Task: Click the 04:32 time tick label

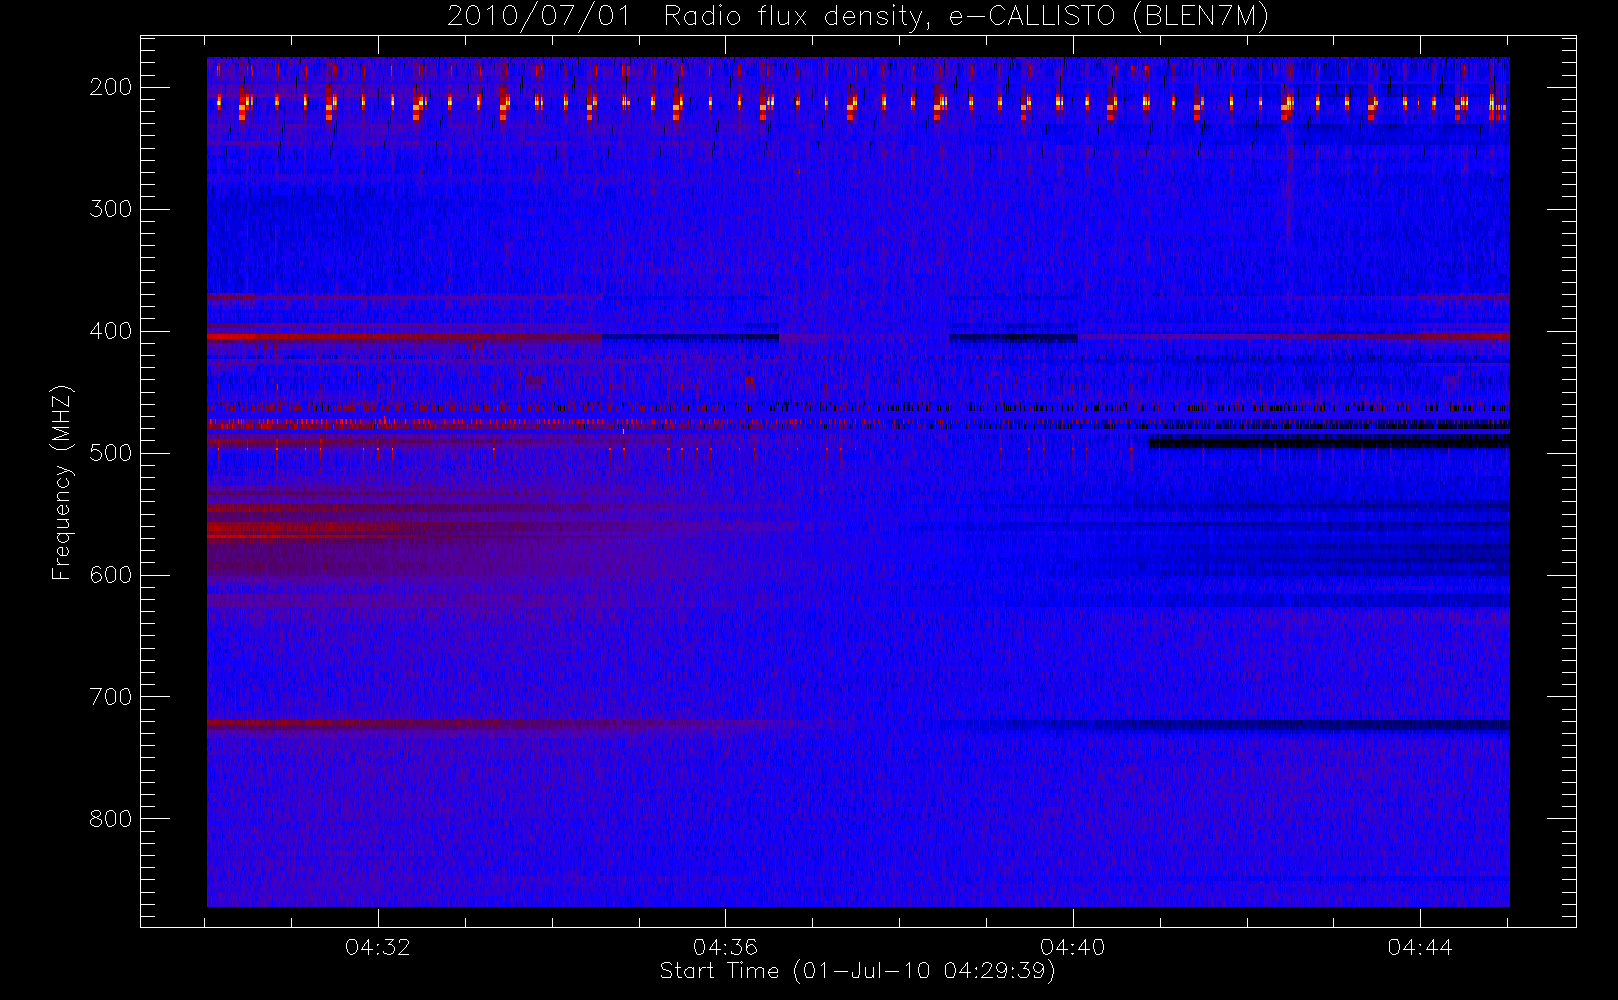Action: click(378, 947)
